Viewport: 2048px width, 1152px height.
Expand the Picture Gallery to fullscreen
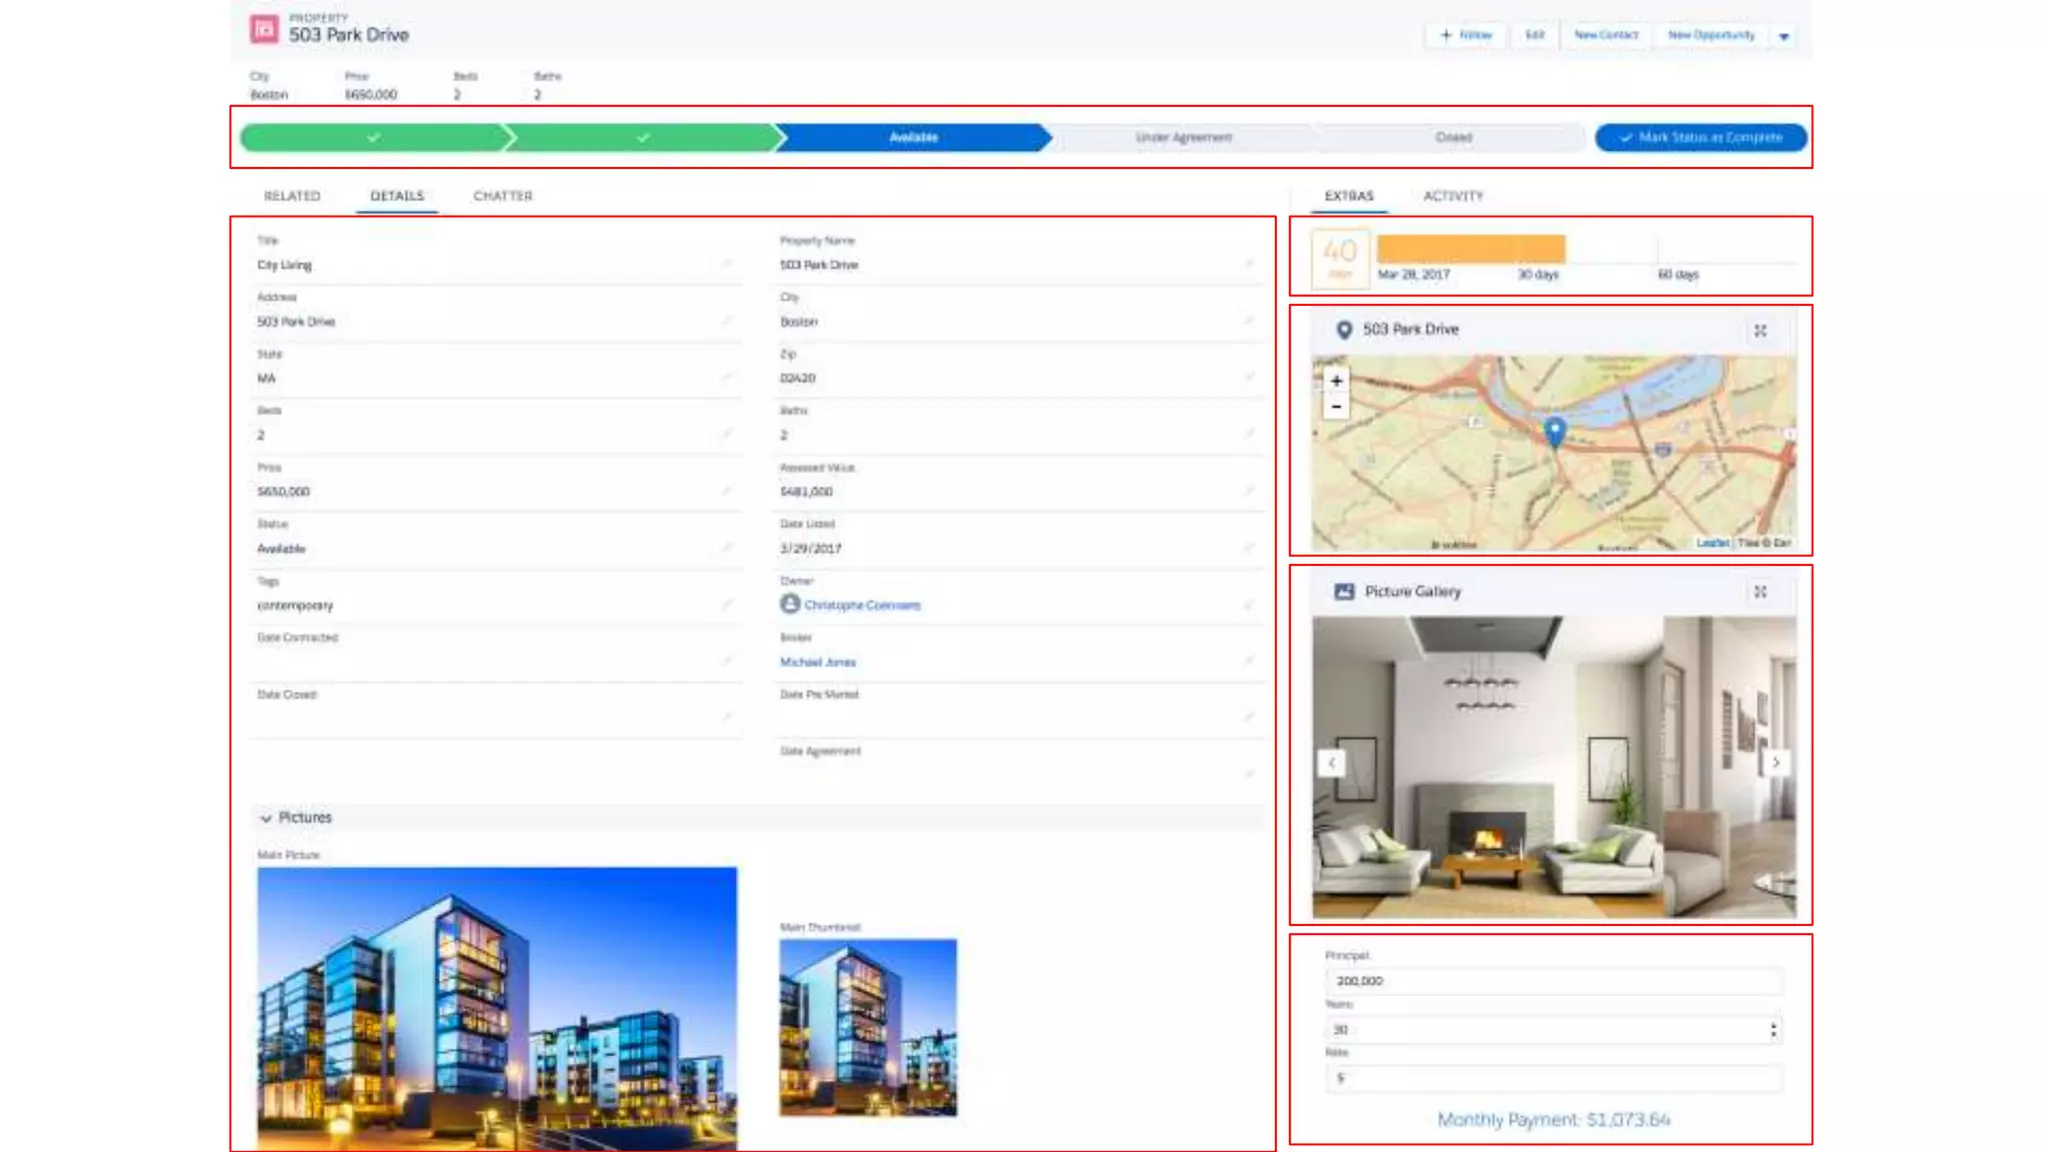[x=1760, y=592]
